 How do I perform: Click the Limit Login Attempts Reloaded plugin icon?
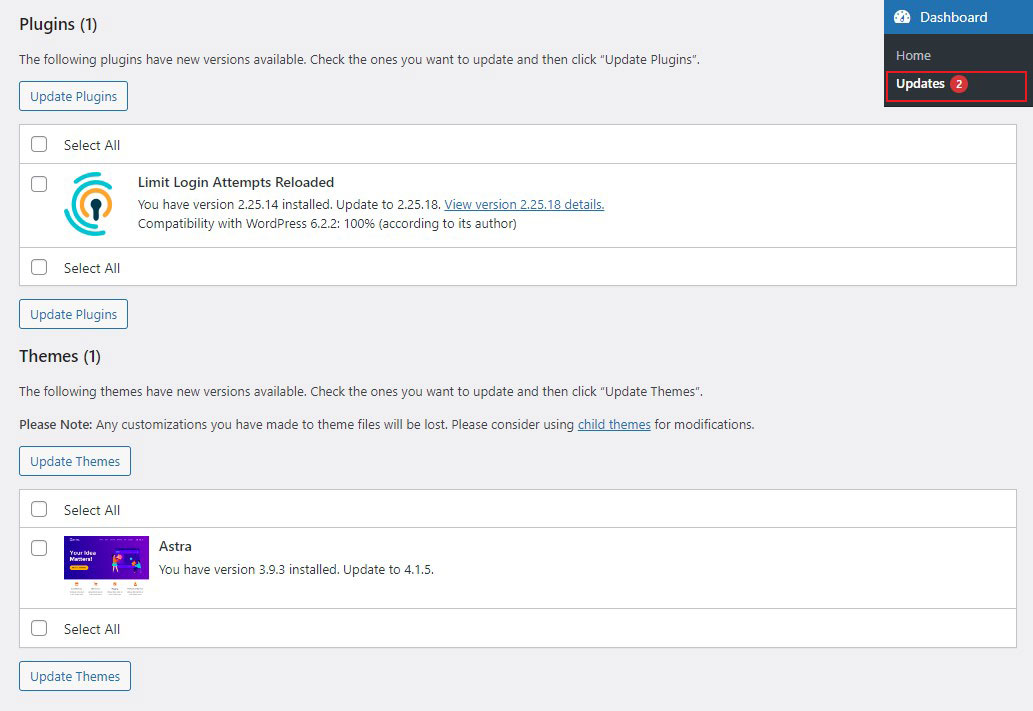click(89, 204)
